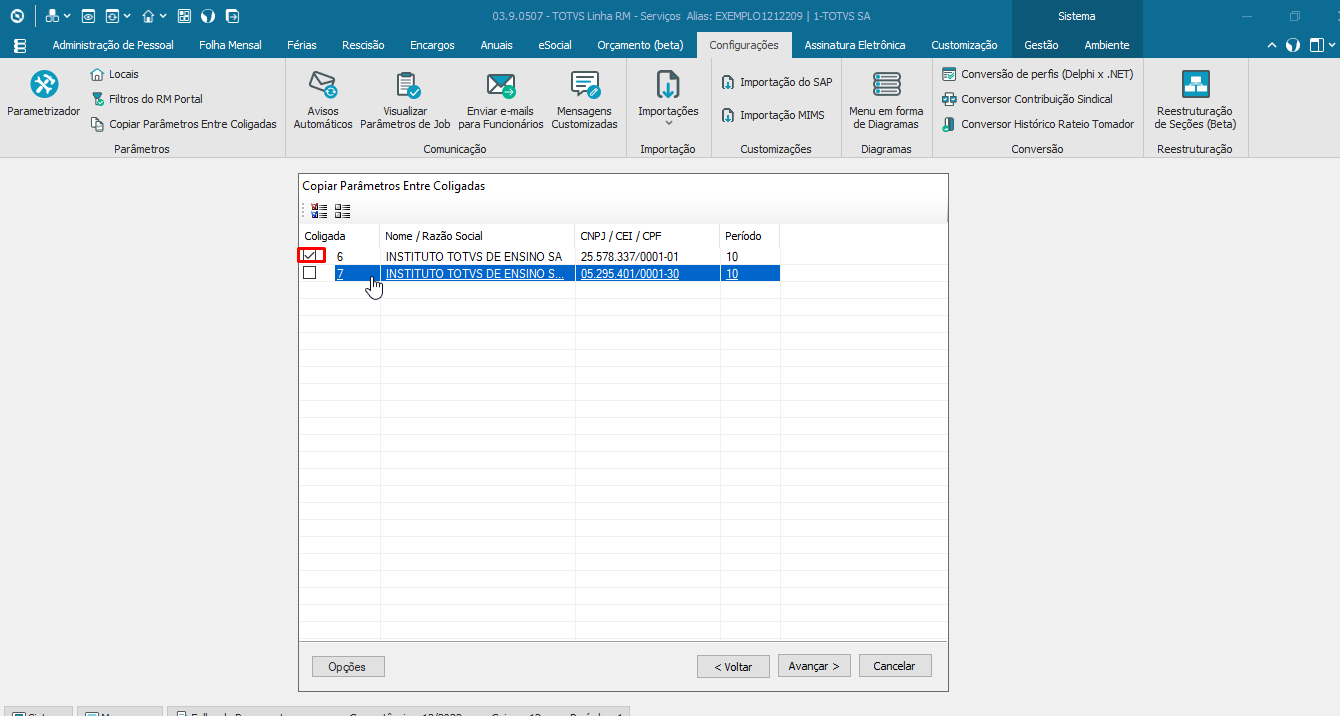Click the four-squares grid icon in title bar

point(184,16)
